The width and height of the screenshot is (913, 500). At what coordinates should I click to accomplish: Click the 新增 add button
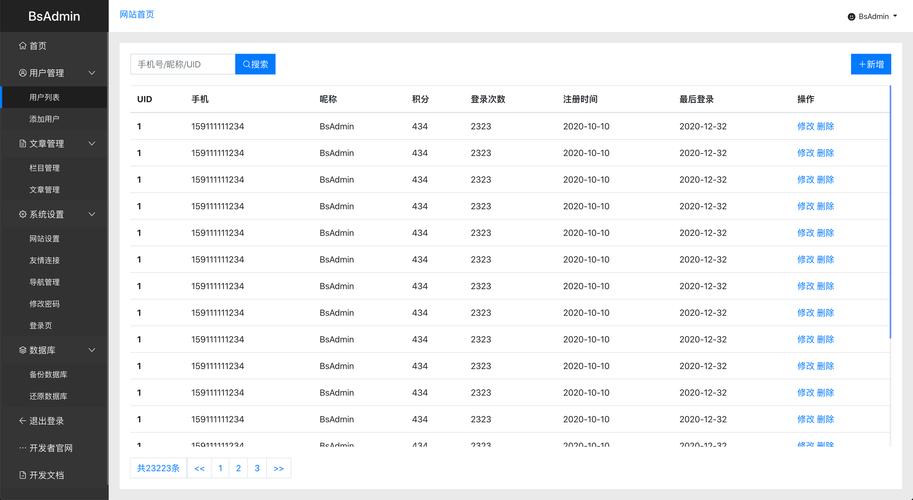pos(870,64)
